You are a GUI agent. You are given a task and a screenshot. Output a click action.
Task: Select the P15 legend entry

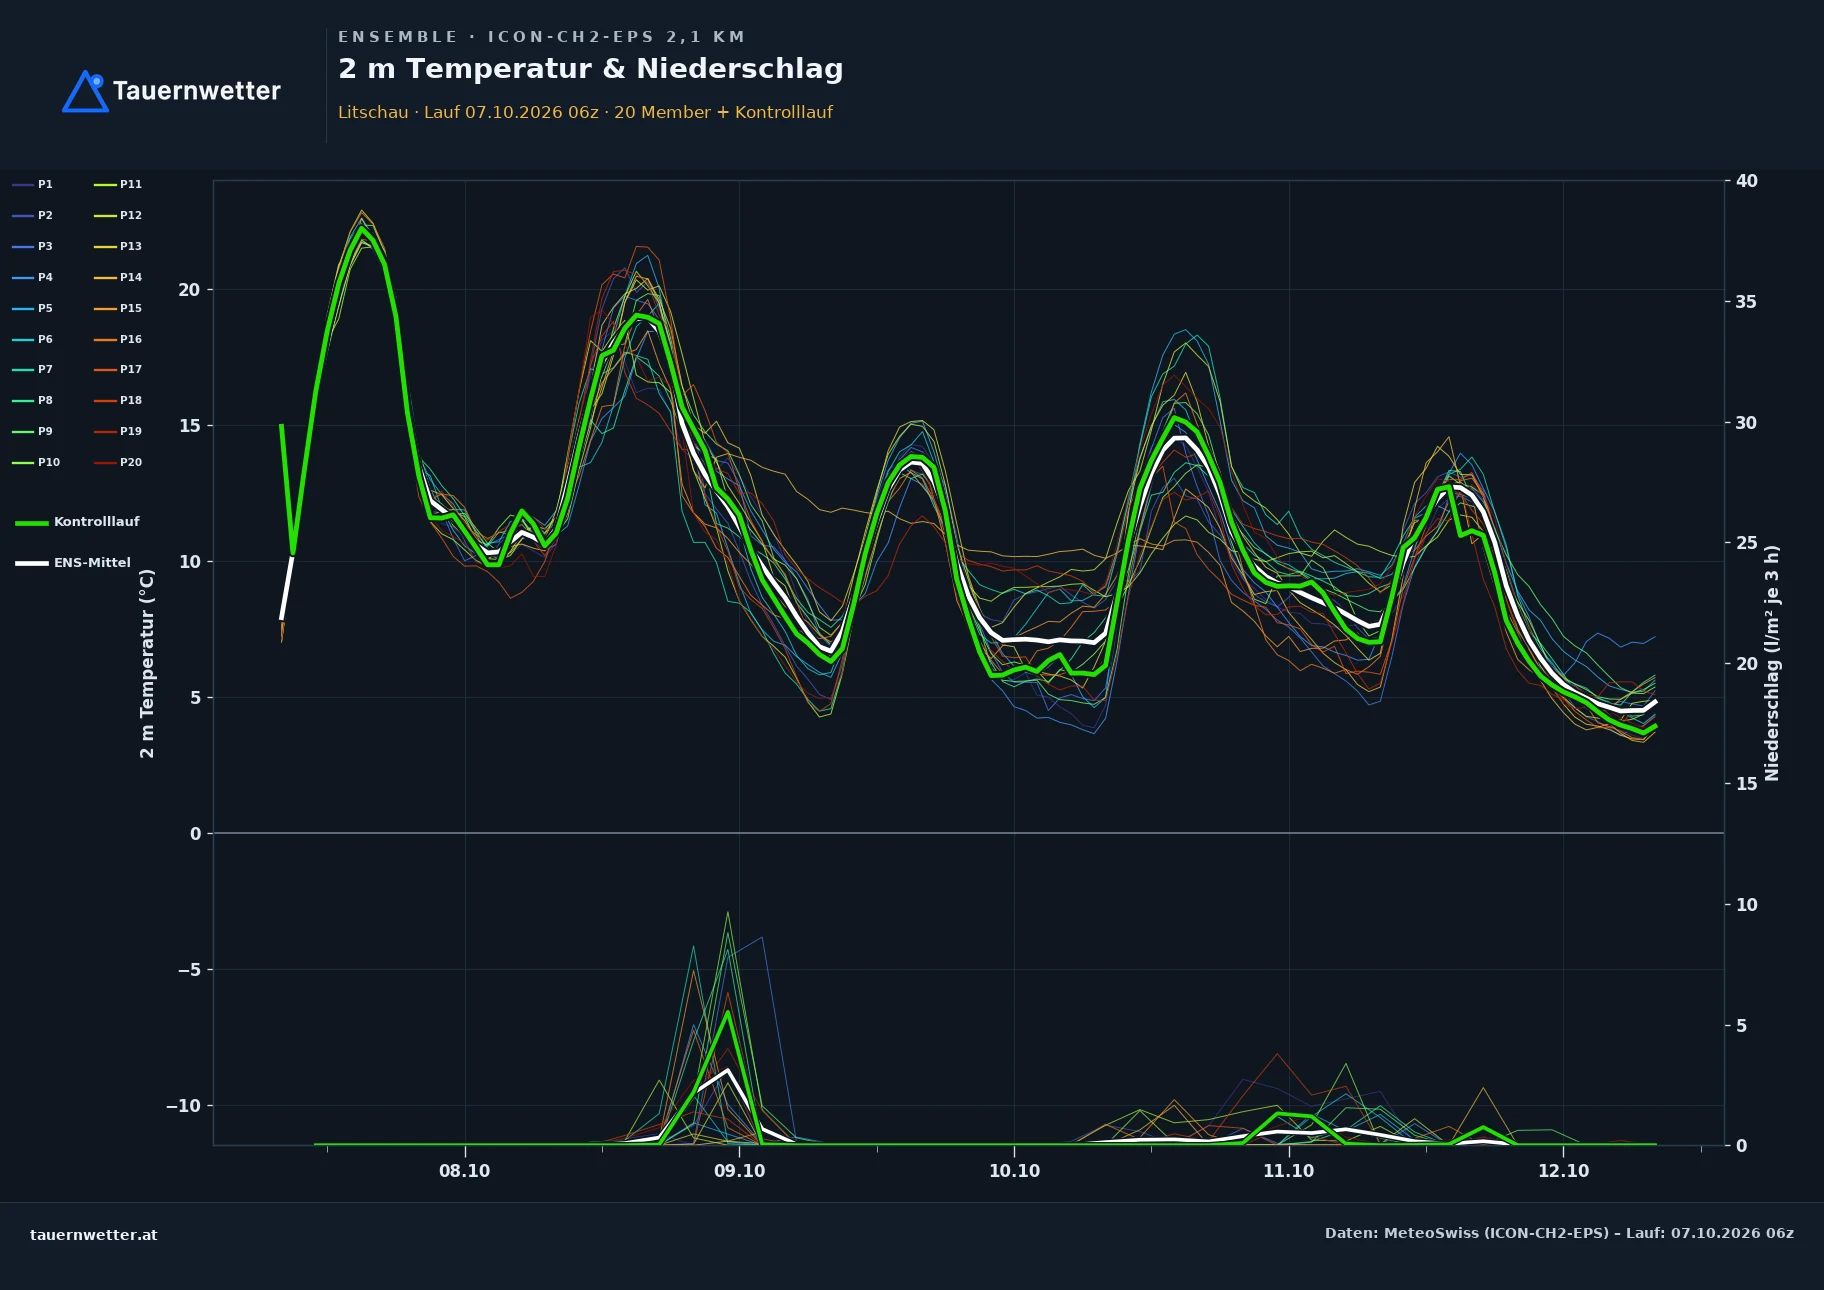pyautogui.click(x=118, y=308)
